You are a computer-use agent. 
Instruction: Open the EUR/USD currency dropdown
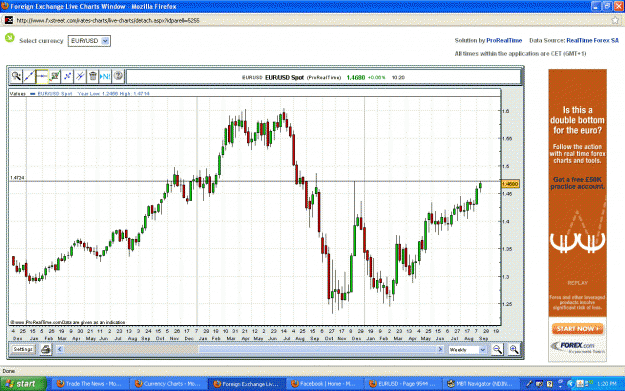pyautogui.click(x=89, y=41)
